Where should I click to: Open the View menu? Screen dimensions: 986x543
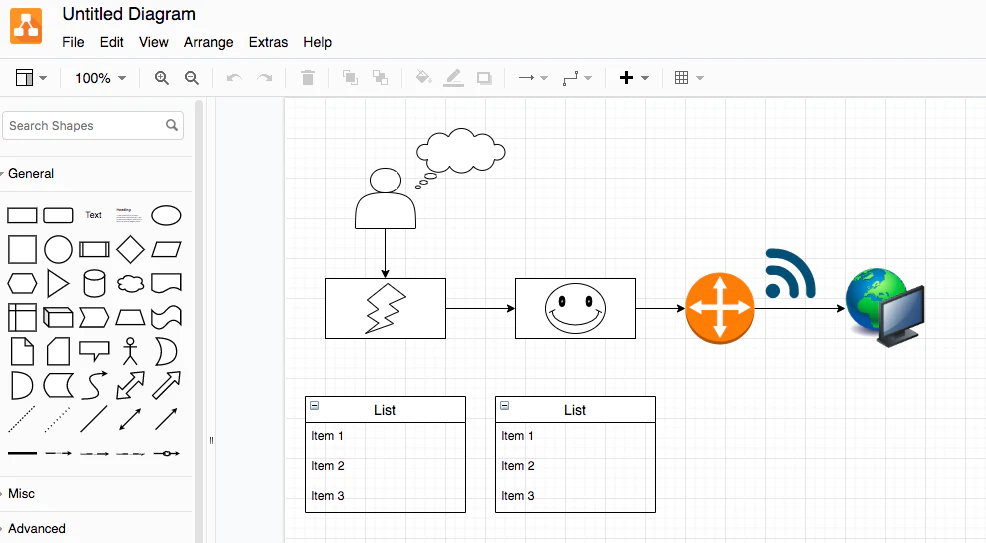pyautogui.click(x=153, y=42)
